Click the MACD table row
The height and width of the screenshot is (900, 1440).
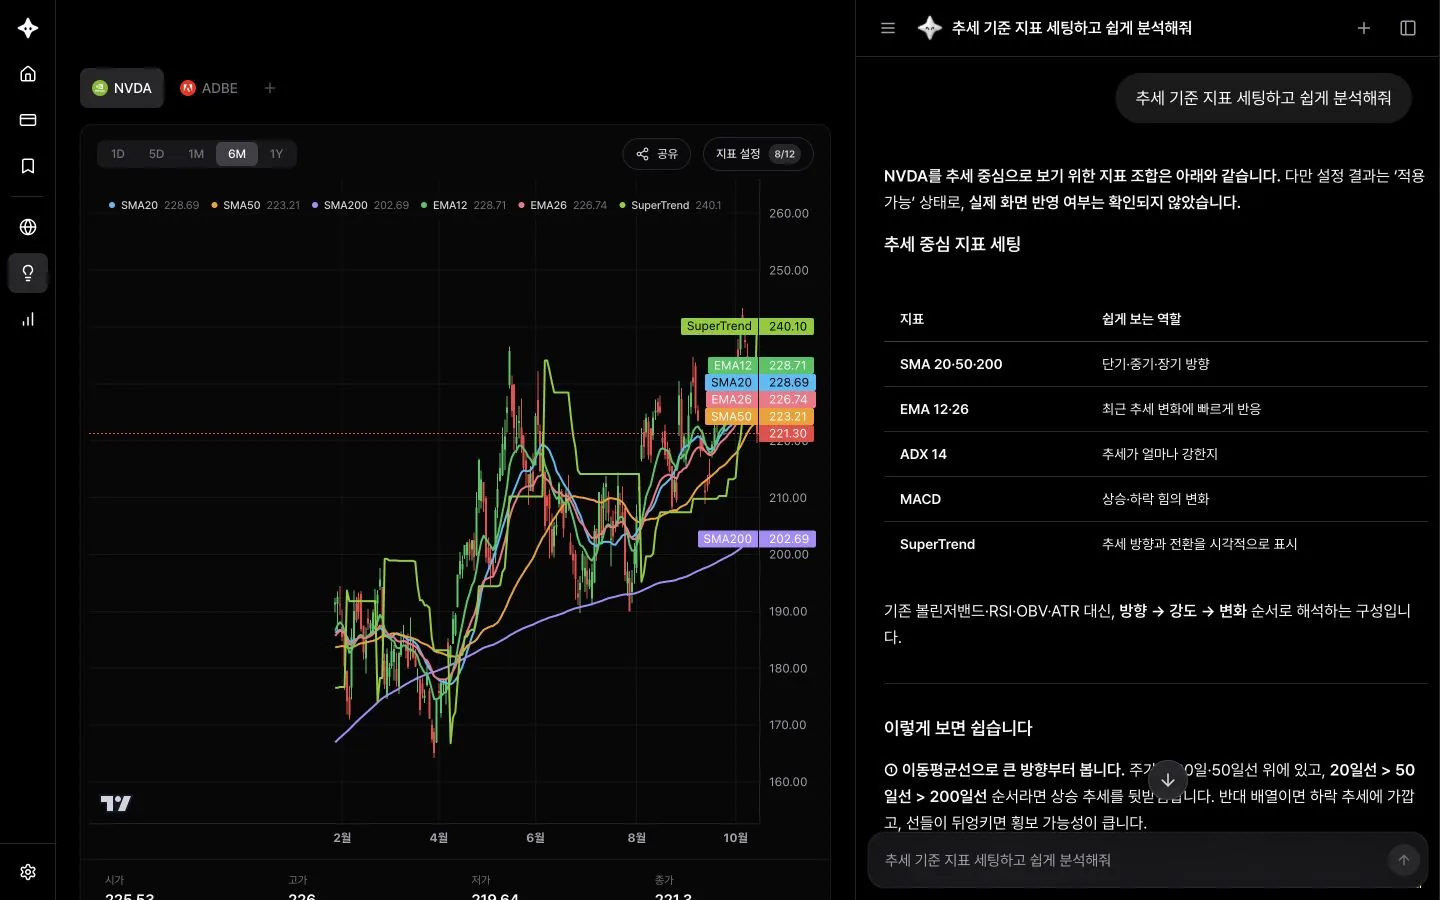[x=1155, y=499]
